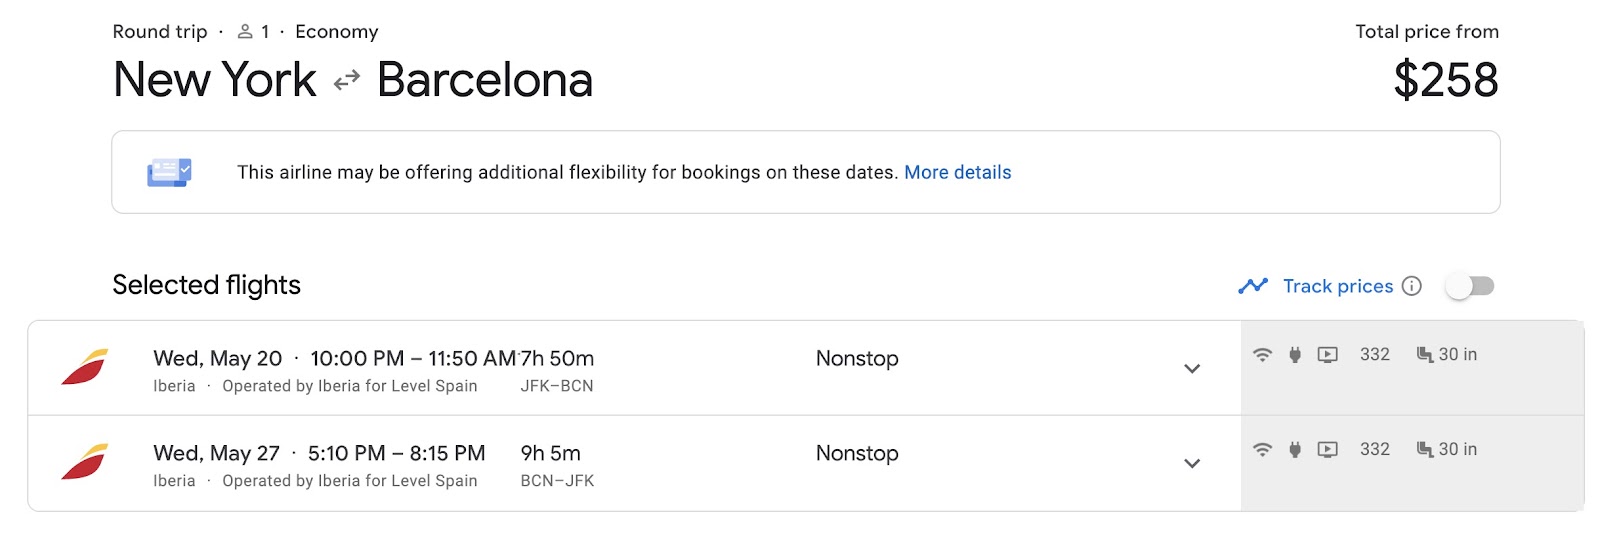
Task: Click the Wi-Fi icon on May 20 flight
Action: [1263, 355]
